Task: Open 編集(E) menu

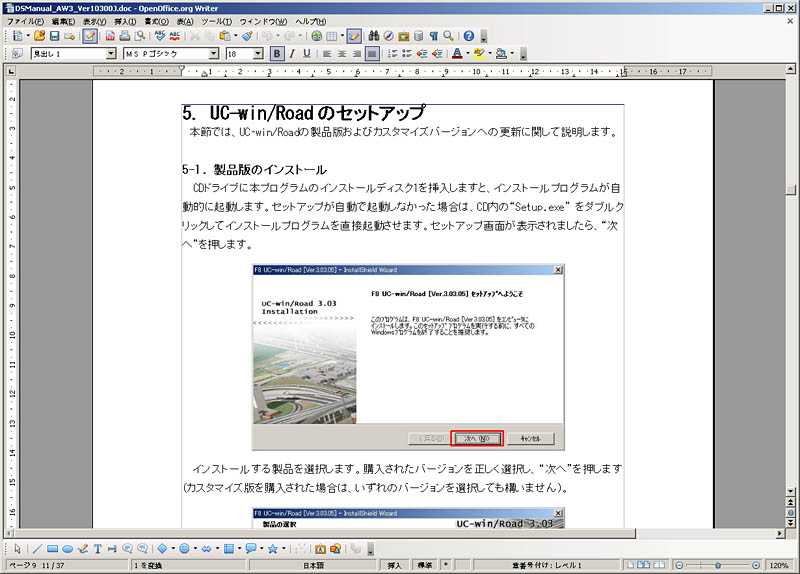Action: pos(63,21)
